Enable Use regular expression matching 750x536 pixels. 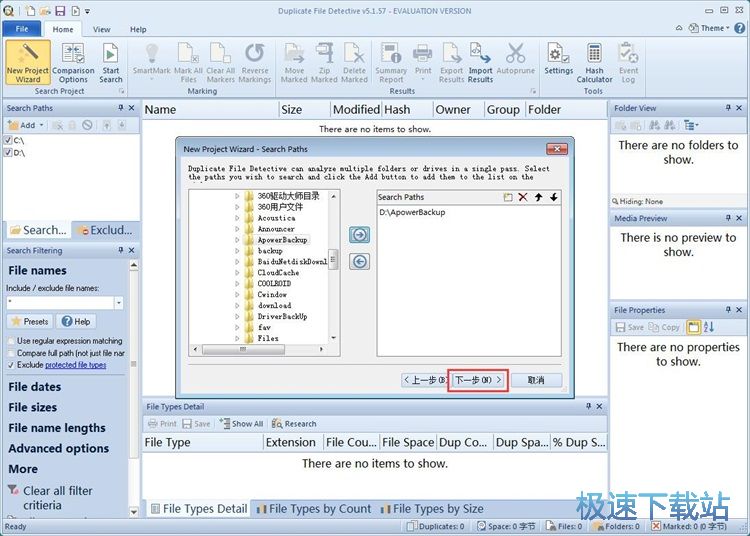(11, 341)
